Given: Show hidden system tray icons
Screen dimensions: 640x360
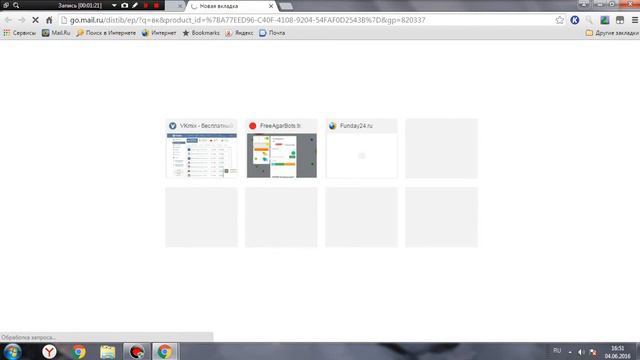Looking at the screenshot, I should 570,352.
